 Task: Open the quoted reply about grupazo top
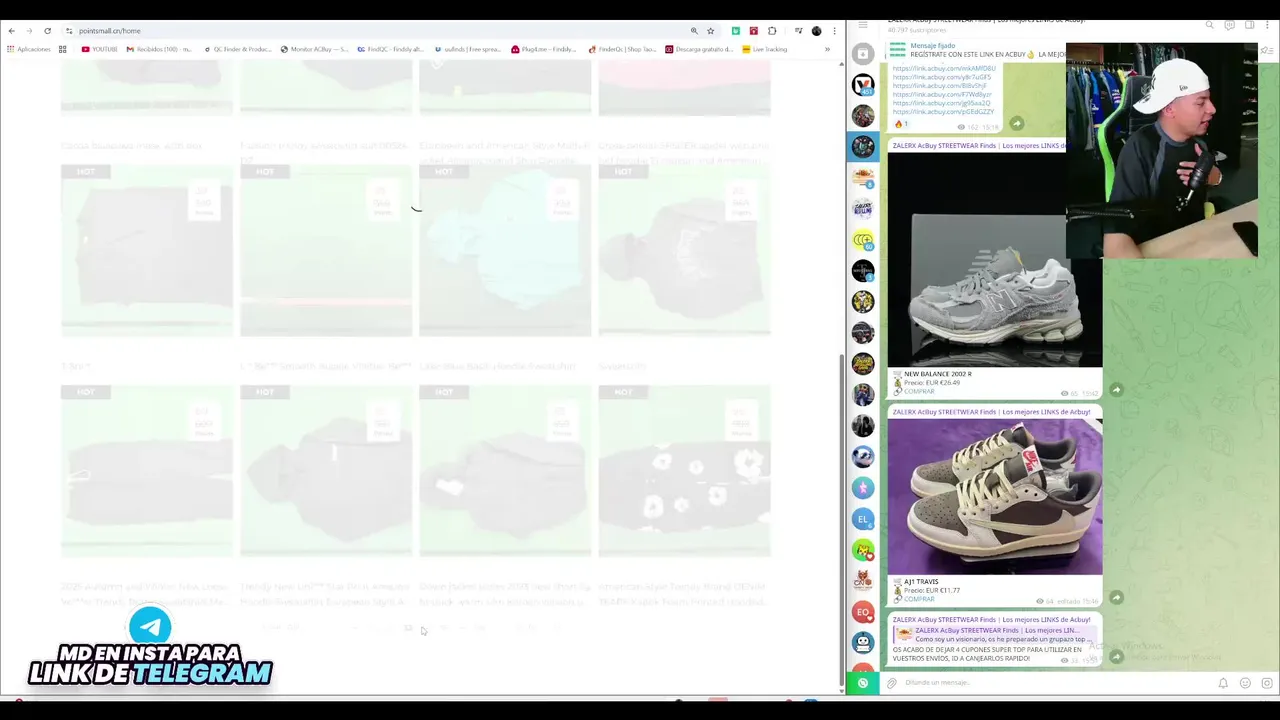995,634
